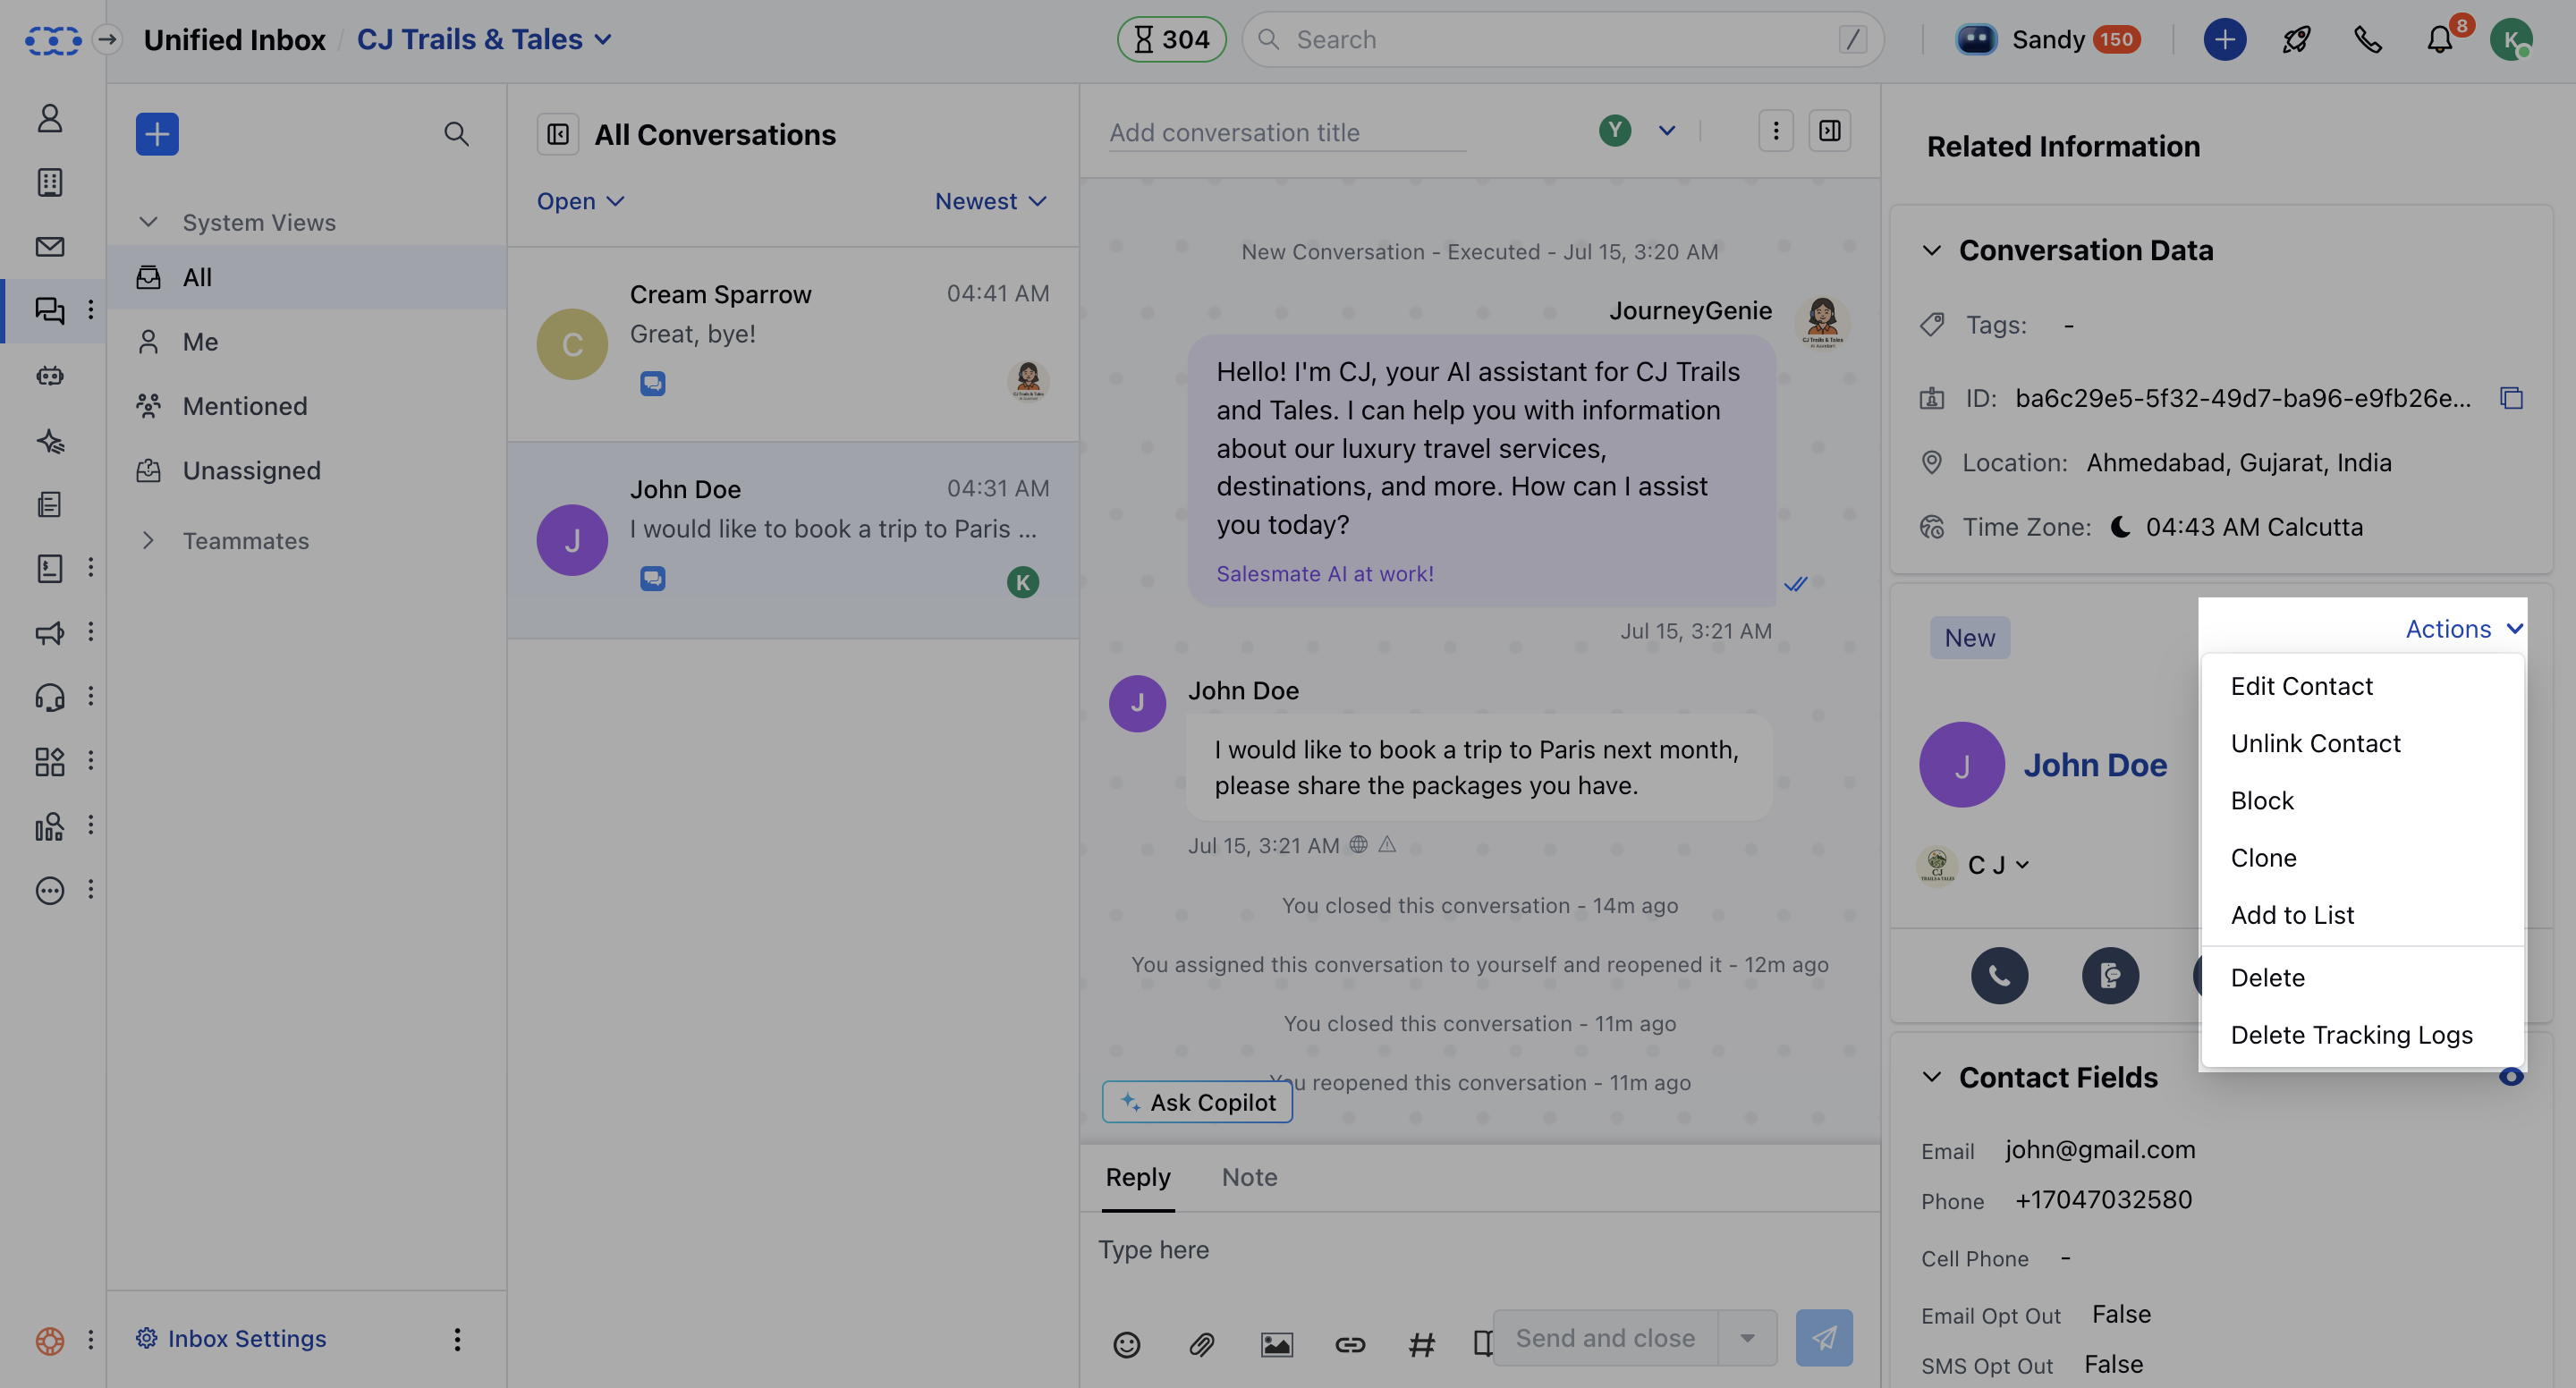
Task: Click the Add conversation title field
Action: click(x=1287, y=132)
